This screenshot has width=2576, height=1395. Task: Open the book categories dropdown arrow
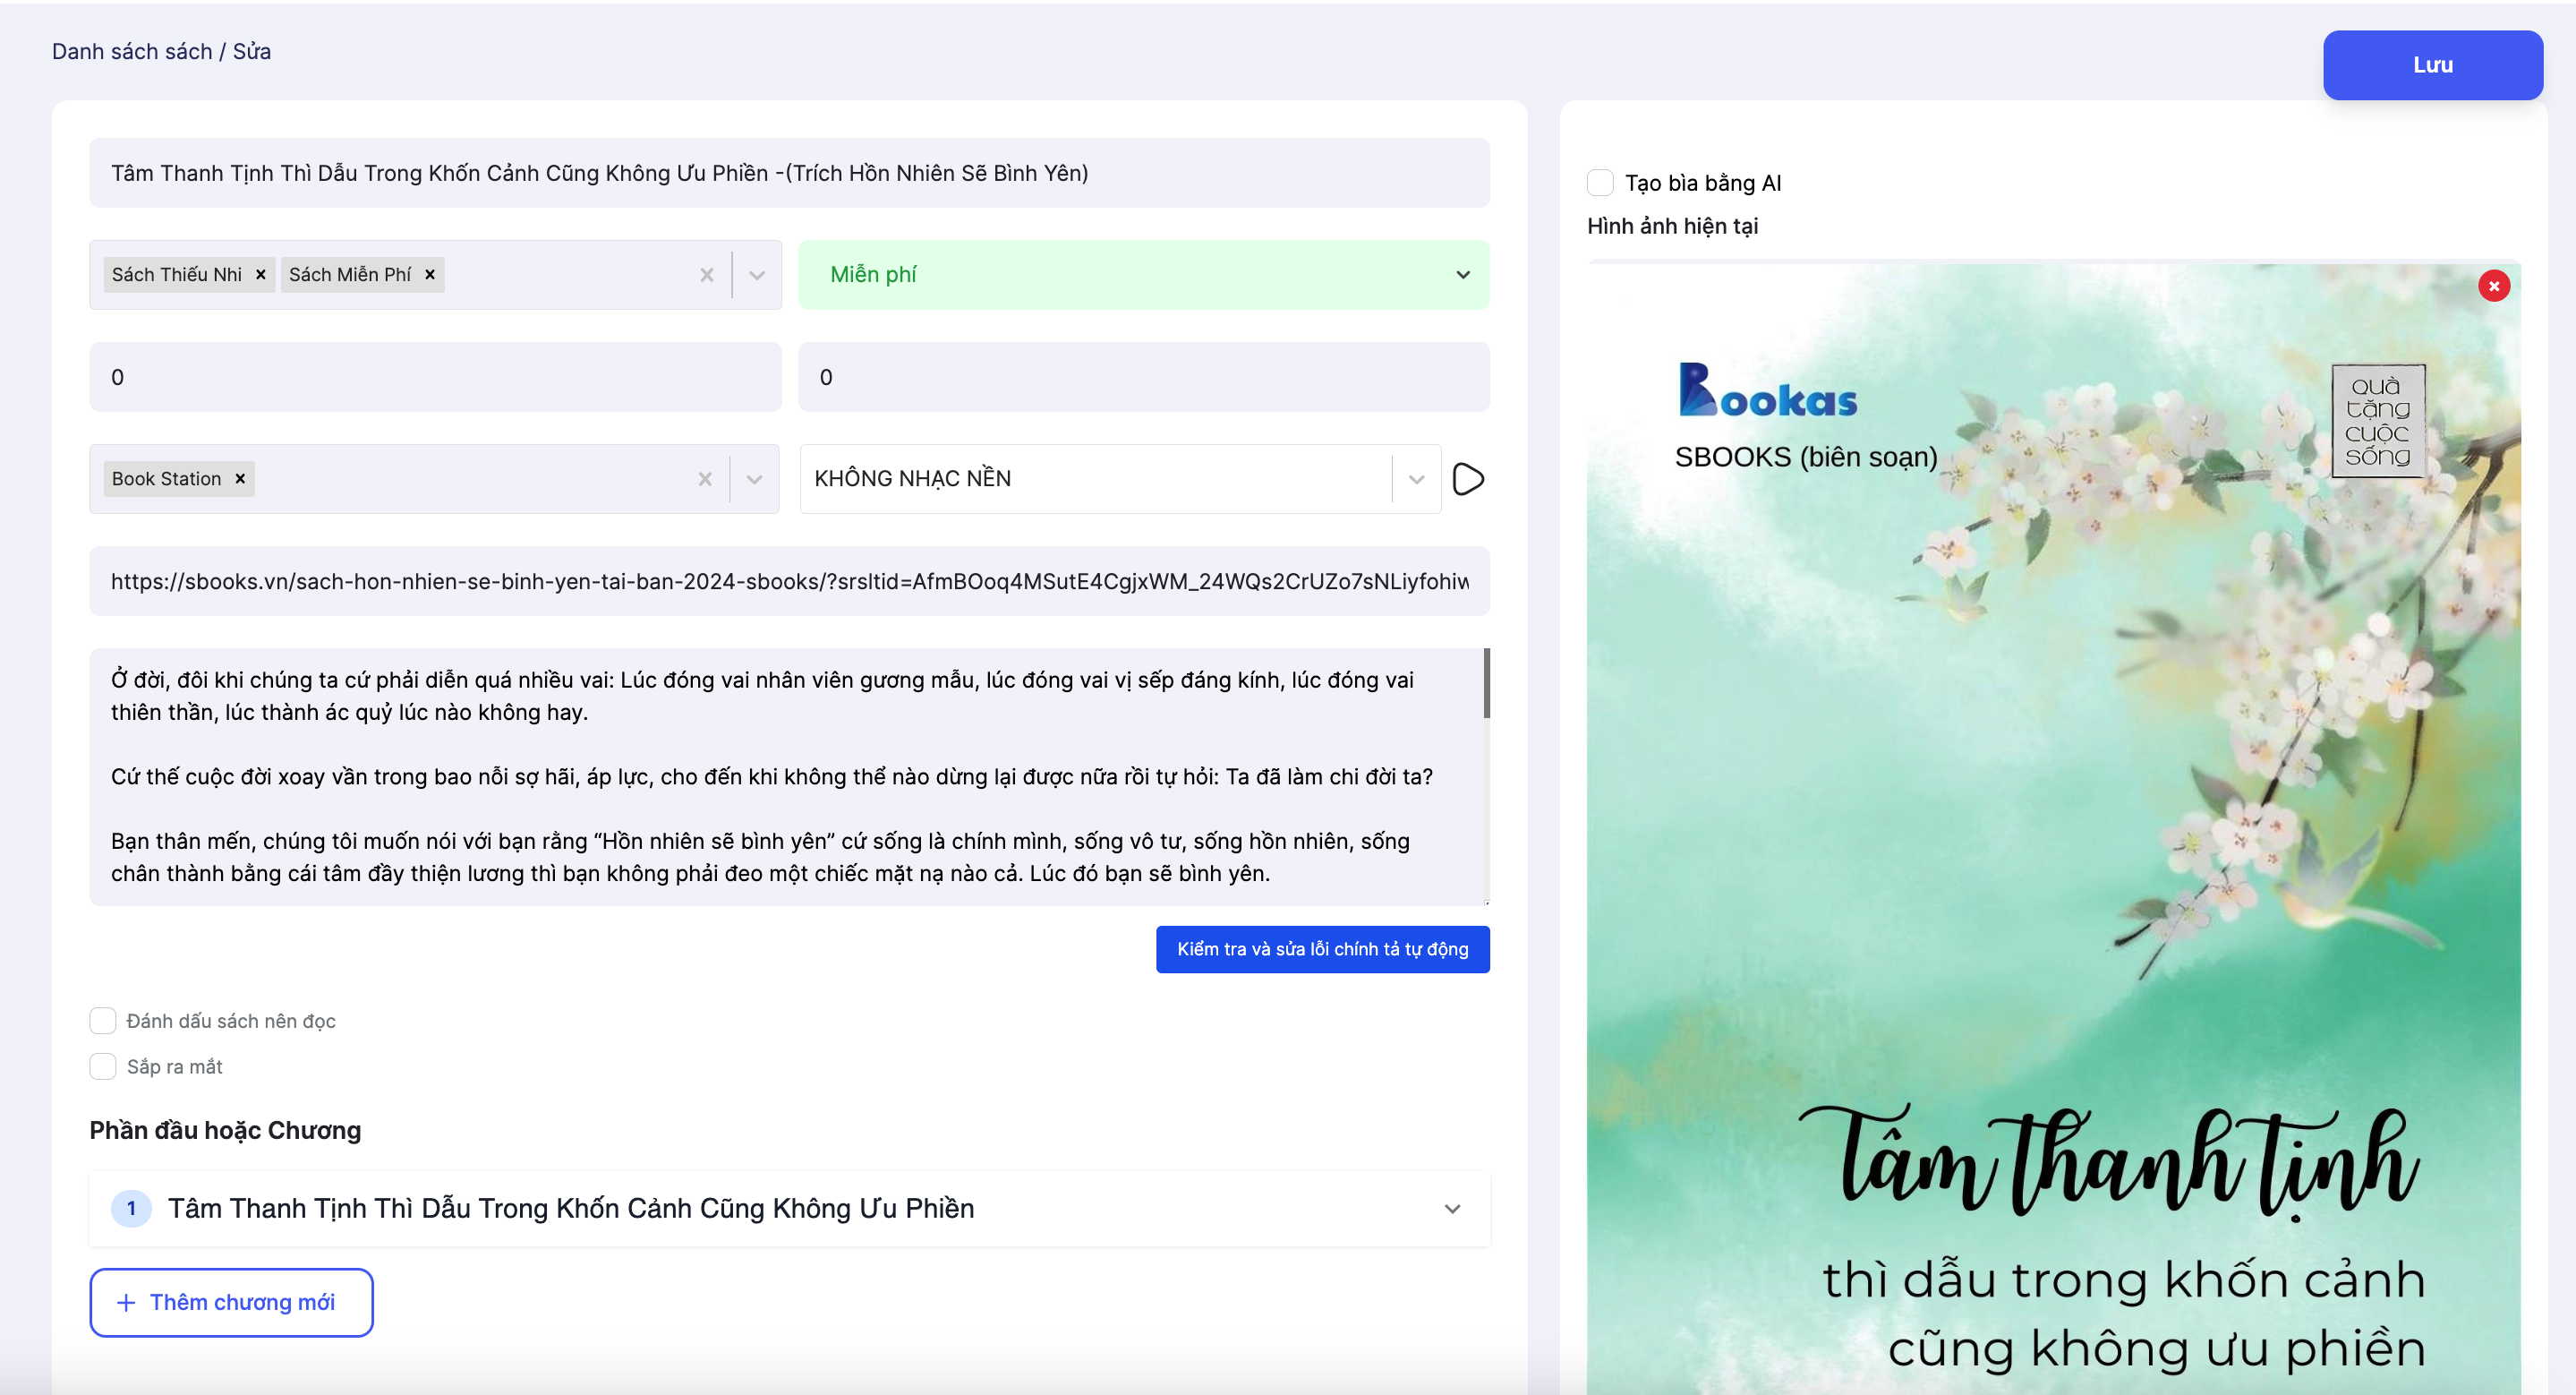pos(757,275)
